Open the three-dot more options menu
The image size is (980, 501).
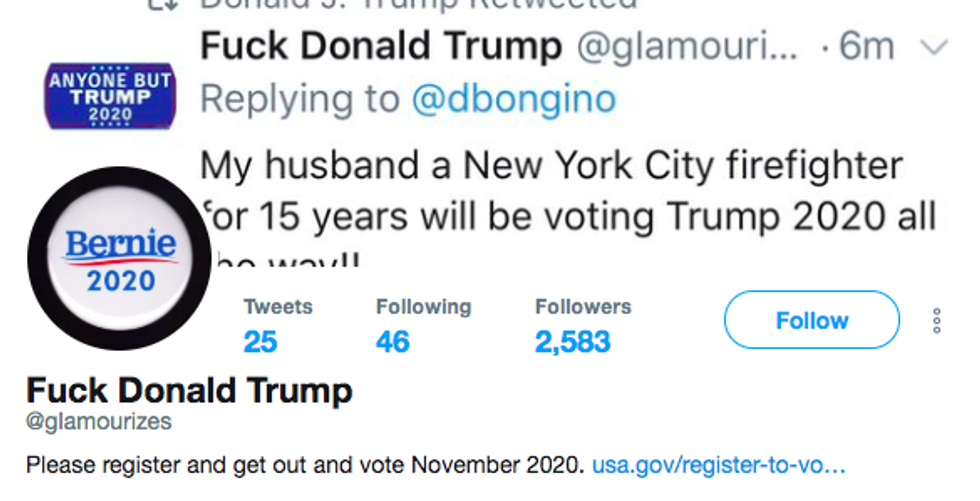[936, 320]
